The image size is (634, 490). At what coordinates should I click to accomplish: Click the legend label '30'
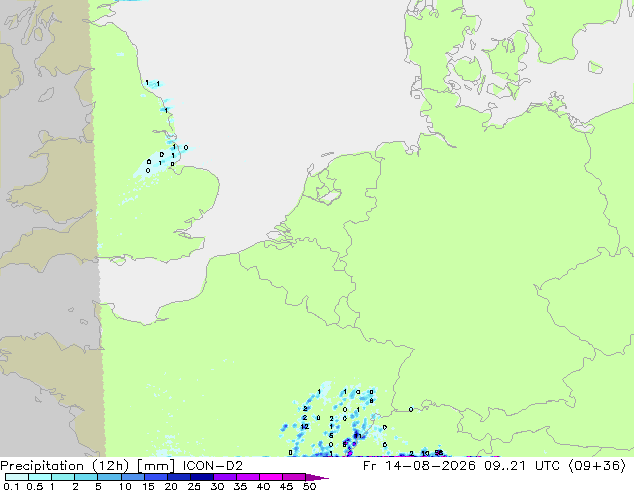point(217,486)
